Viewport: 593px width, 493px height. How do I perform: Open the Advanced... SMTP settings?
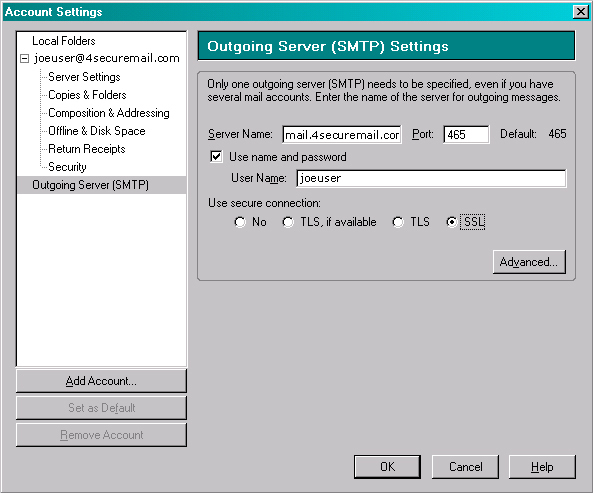(529, 262)
